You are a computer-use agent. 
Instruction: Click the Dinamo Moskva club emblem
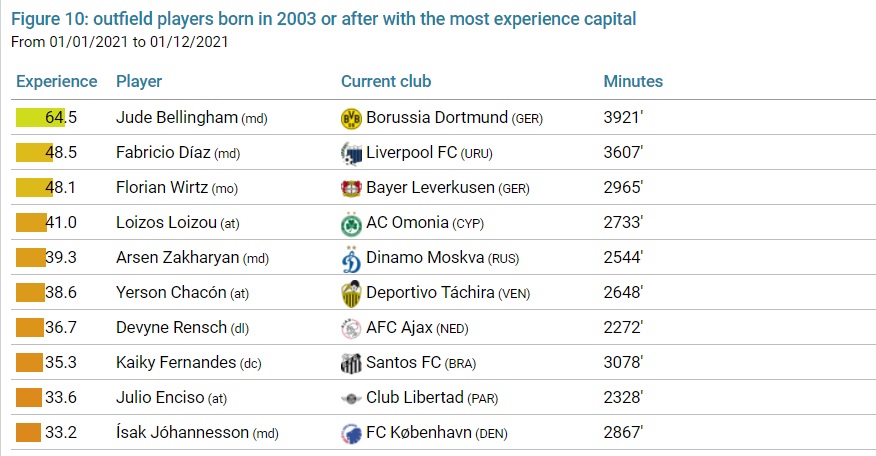[x=351, y=258]
